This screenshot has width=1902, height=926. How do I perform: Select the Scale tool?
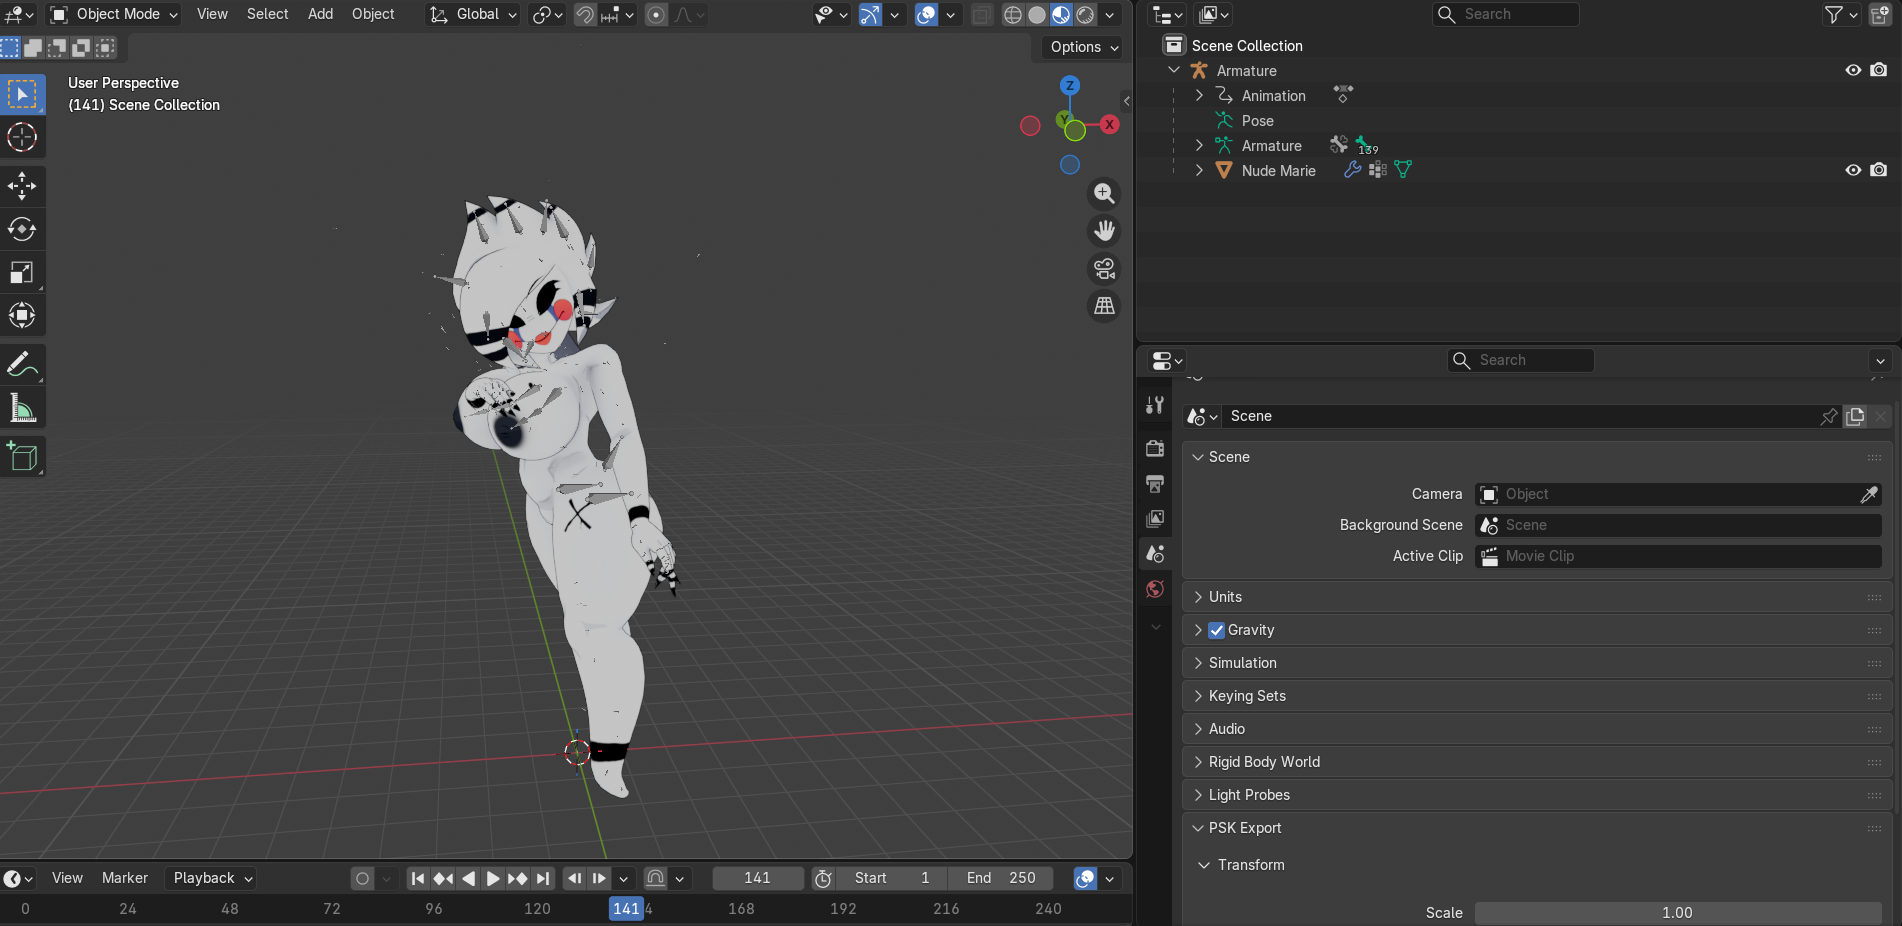[x=22, y=272]
